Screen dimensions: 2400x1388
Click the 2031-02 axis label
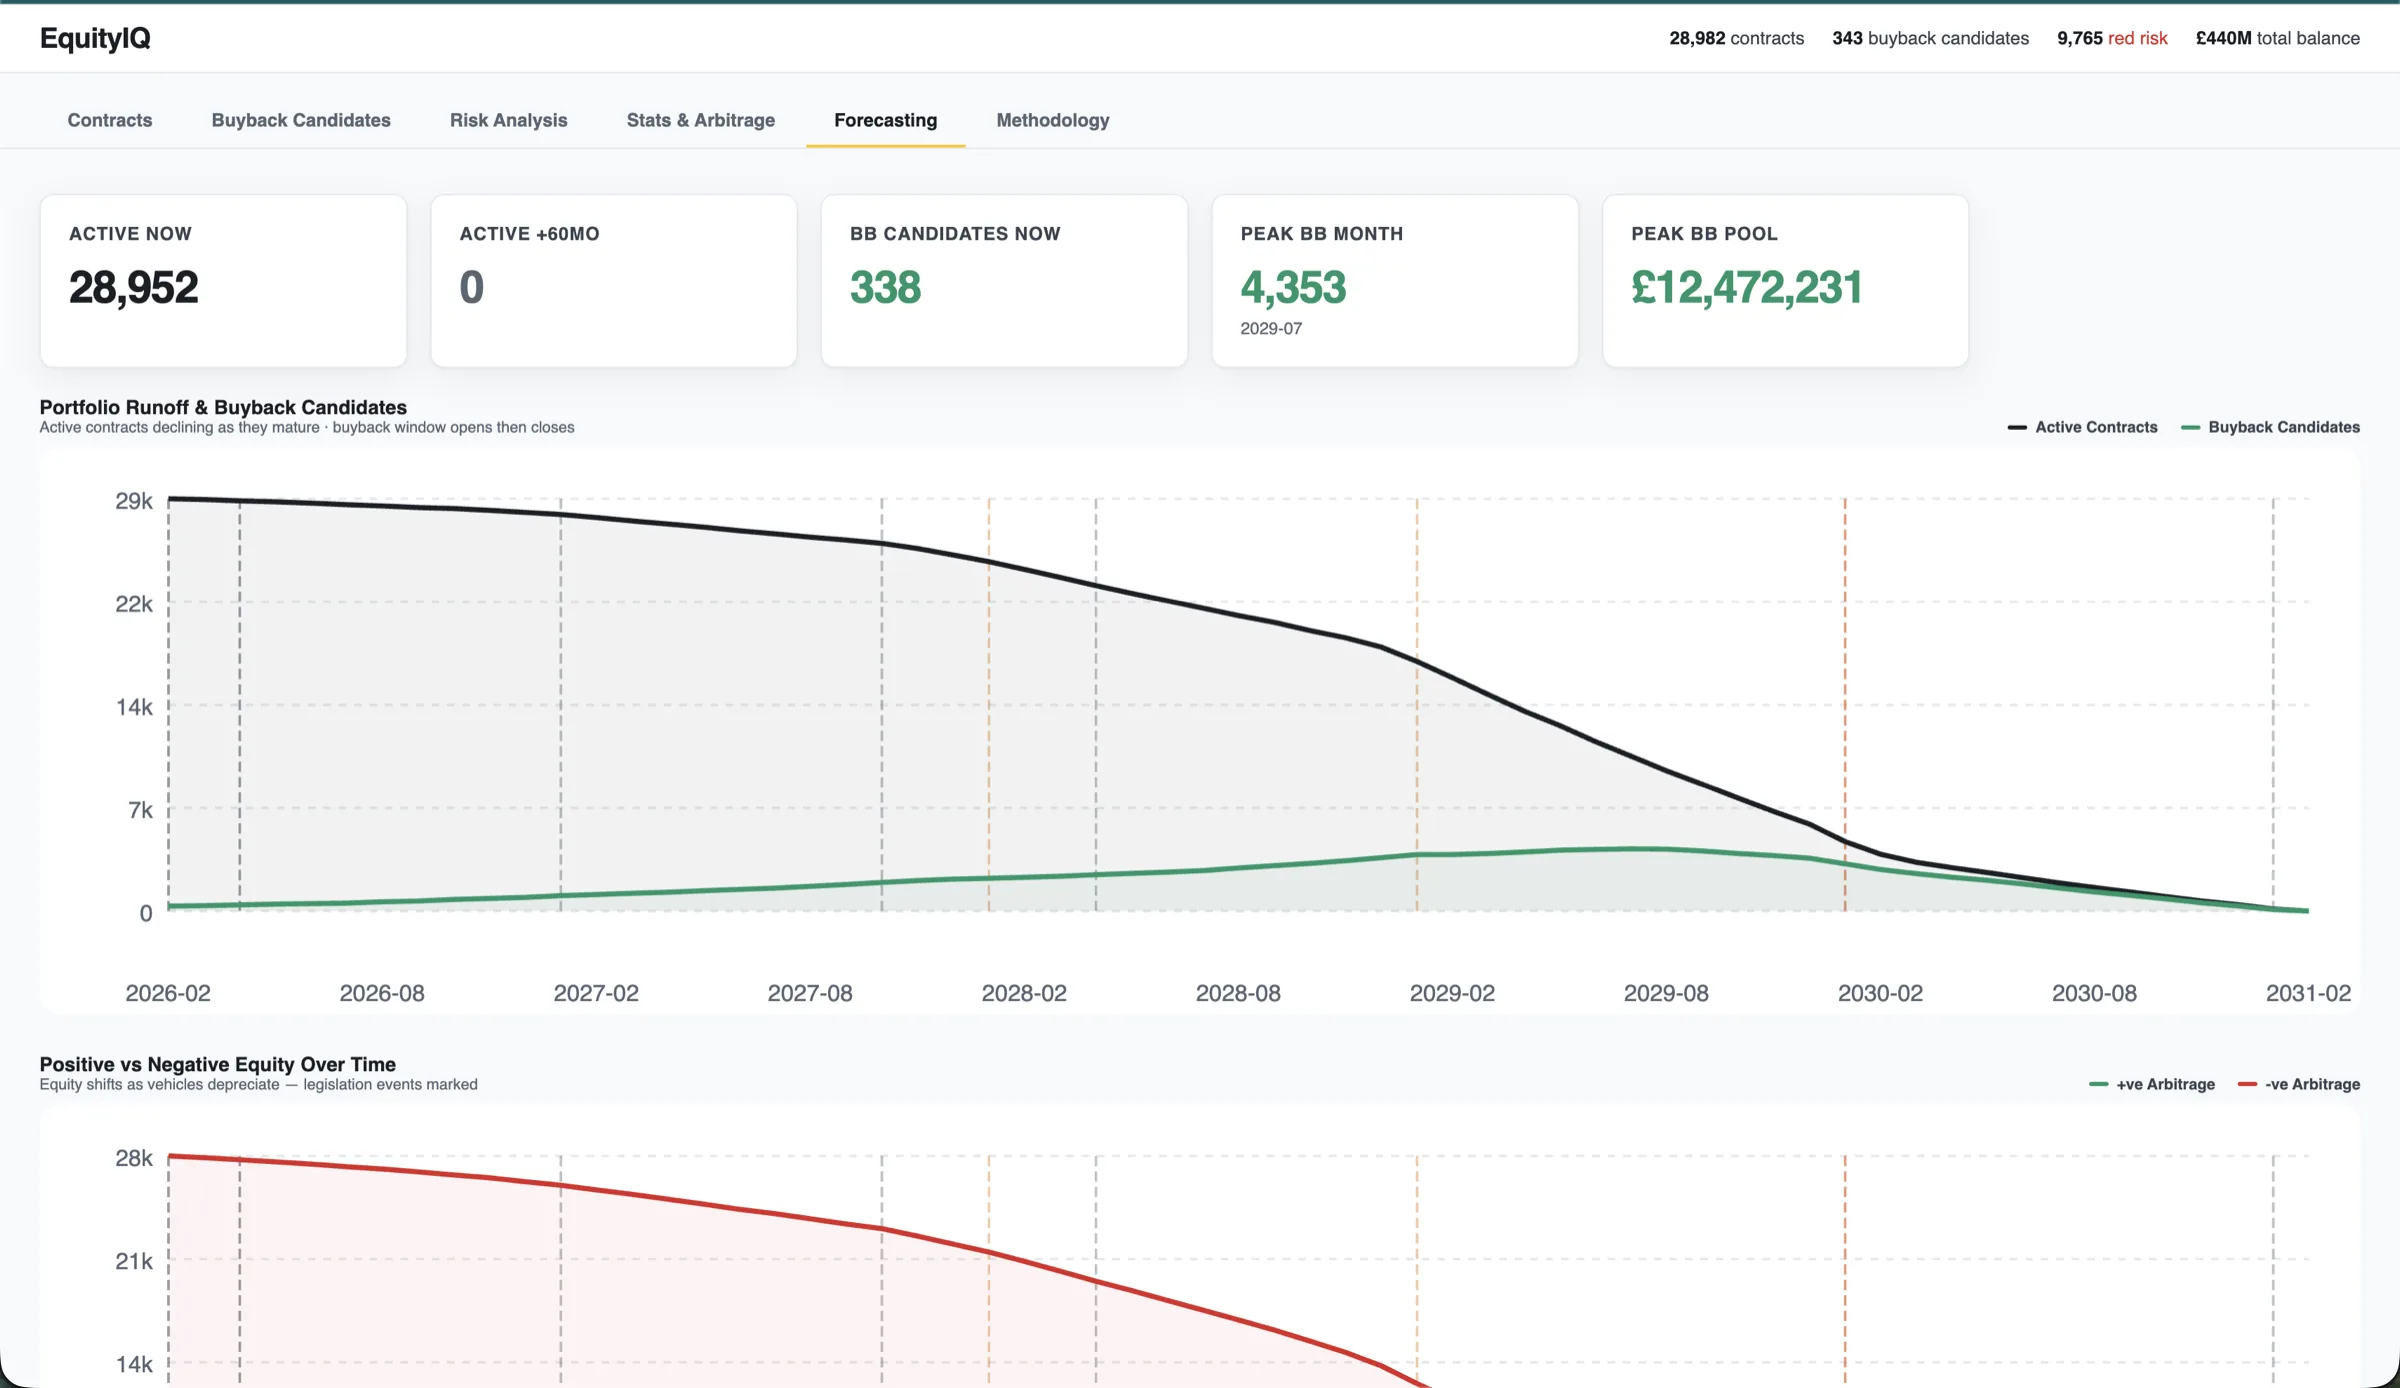click(x=2308, y=993)
